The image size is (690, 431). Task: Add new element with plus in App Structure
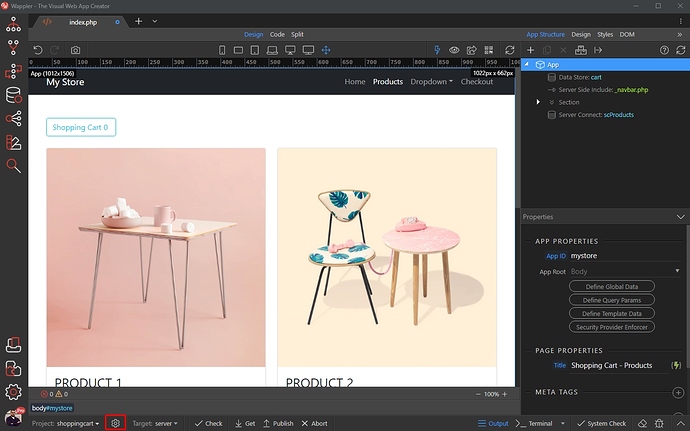530,50
